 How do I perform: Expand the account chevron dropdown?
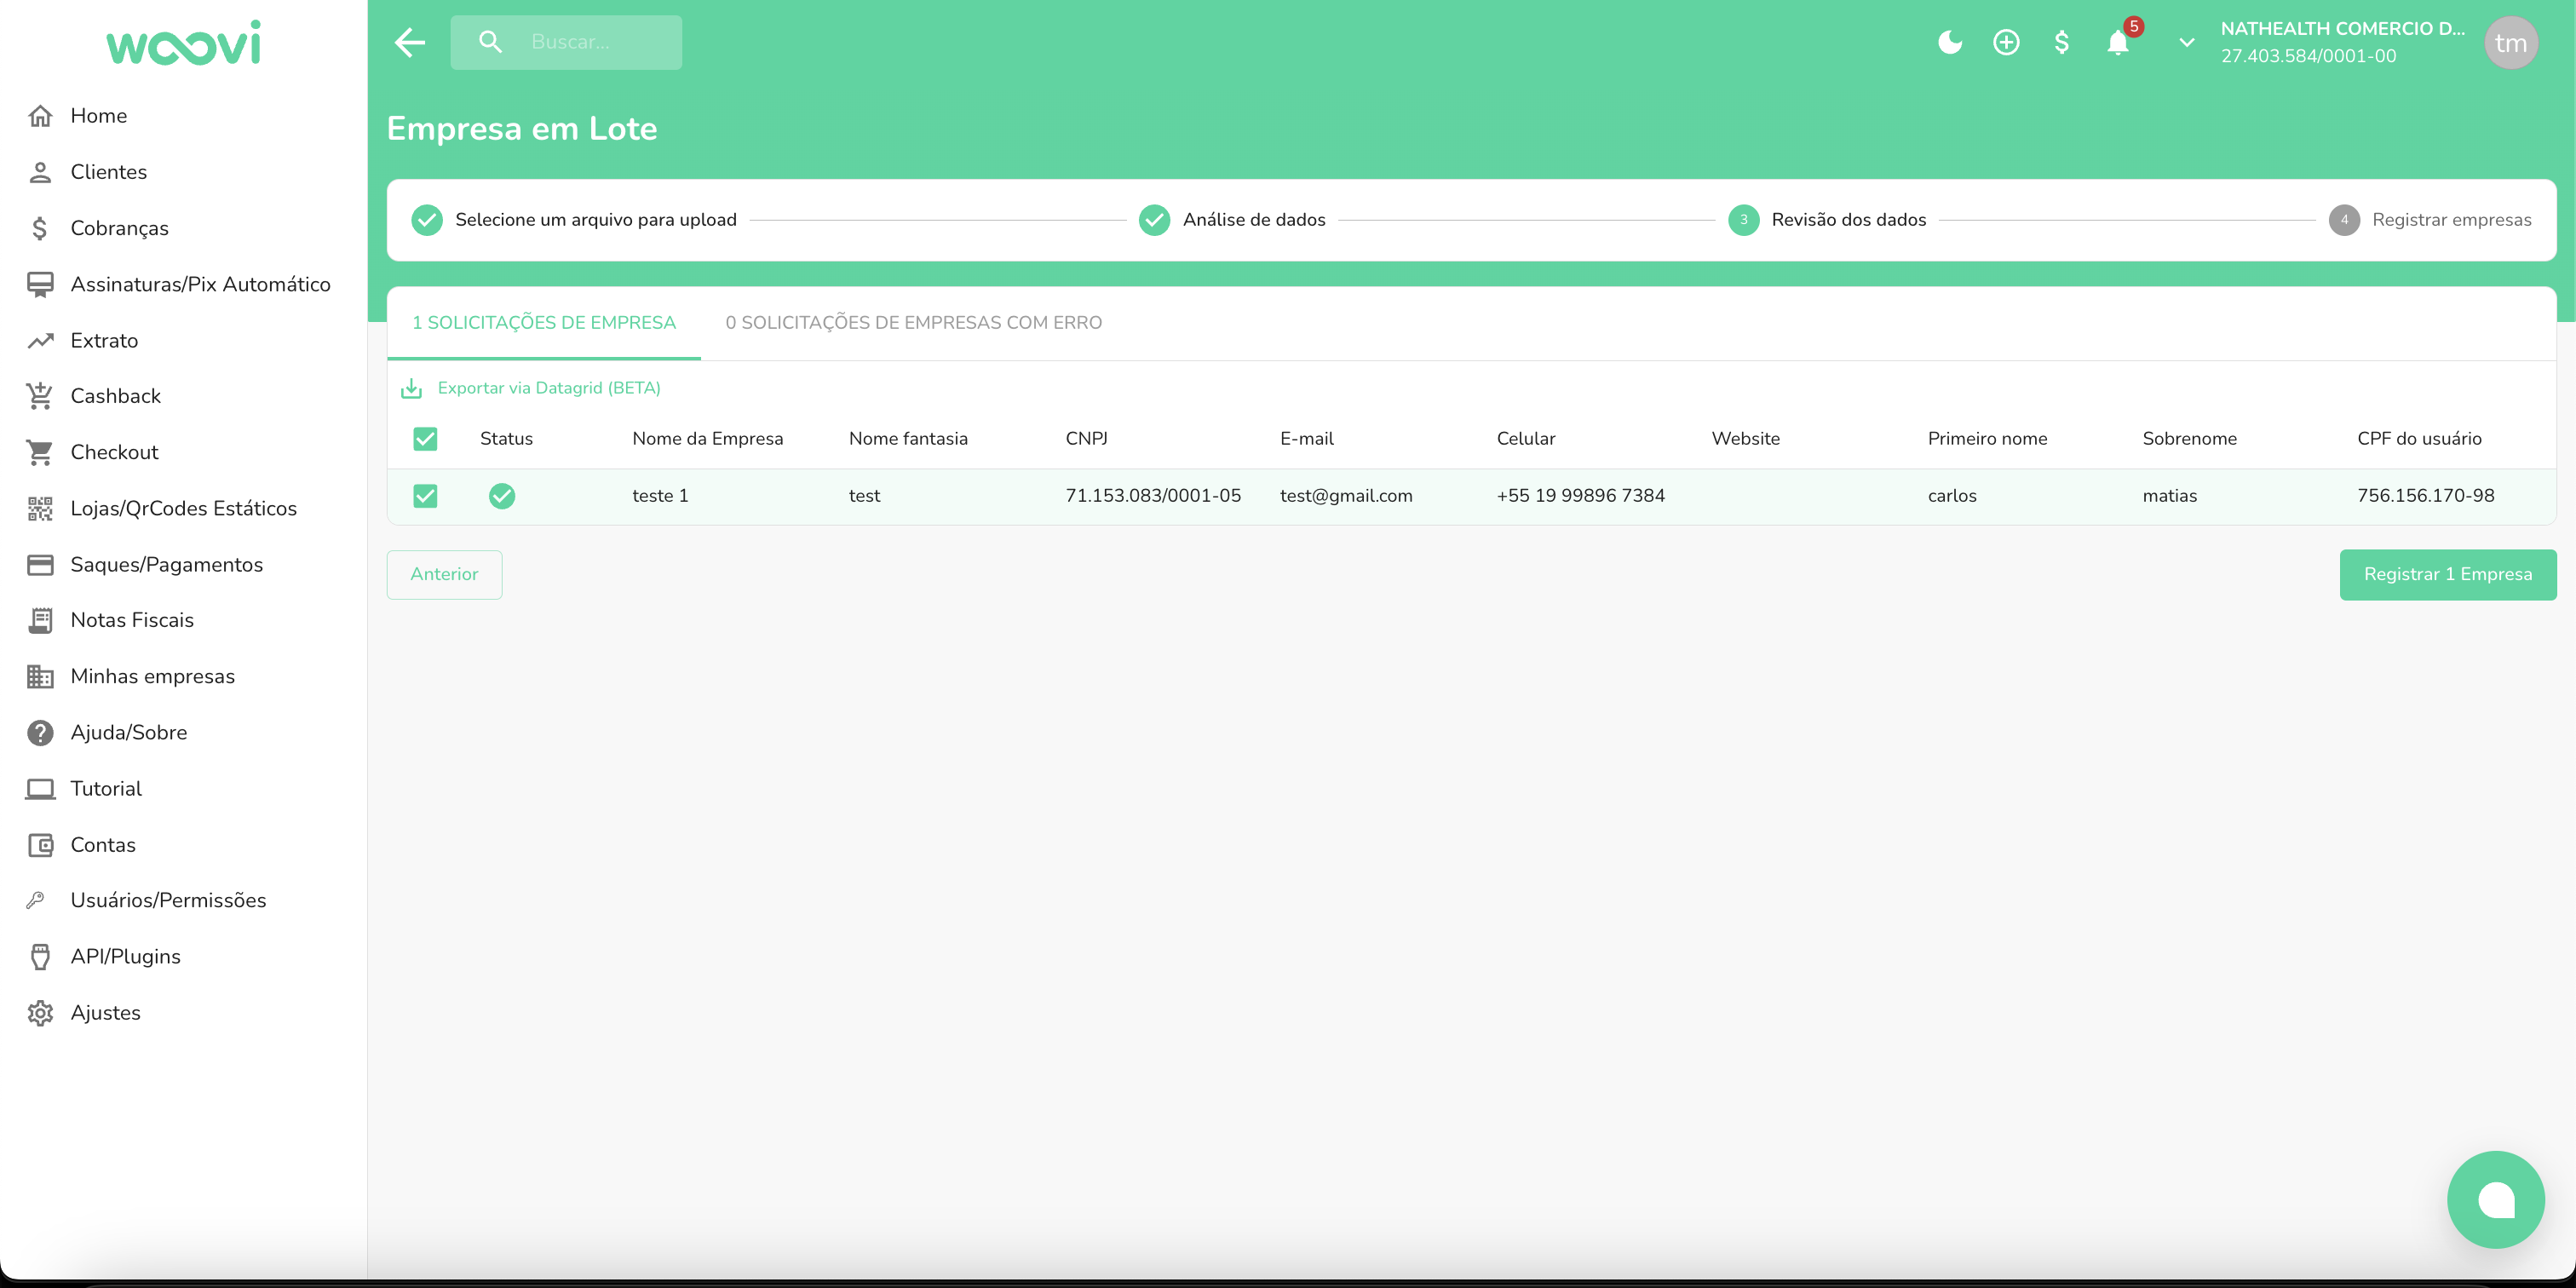(x=2186, y=42)
